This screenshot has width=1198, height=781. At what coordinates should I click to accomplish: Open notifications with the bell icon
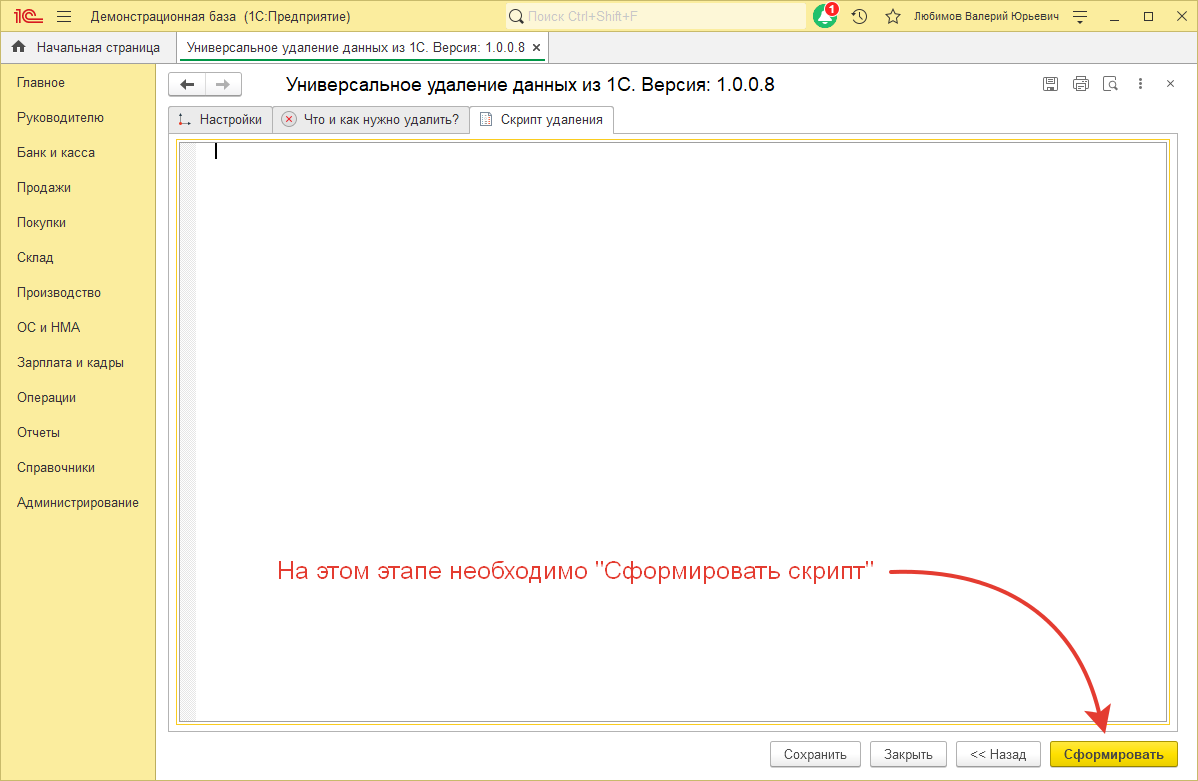[824, 16]
